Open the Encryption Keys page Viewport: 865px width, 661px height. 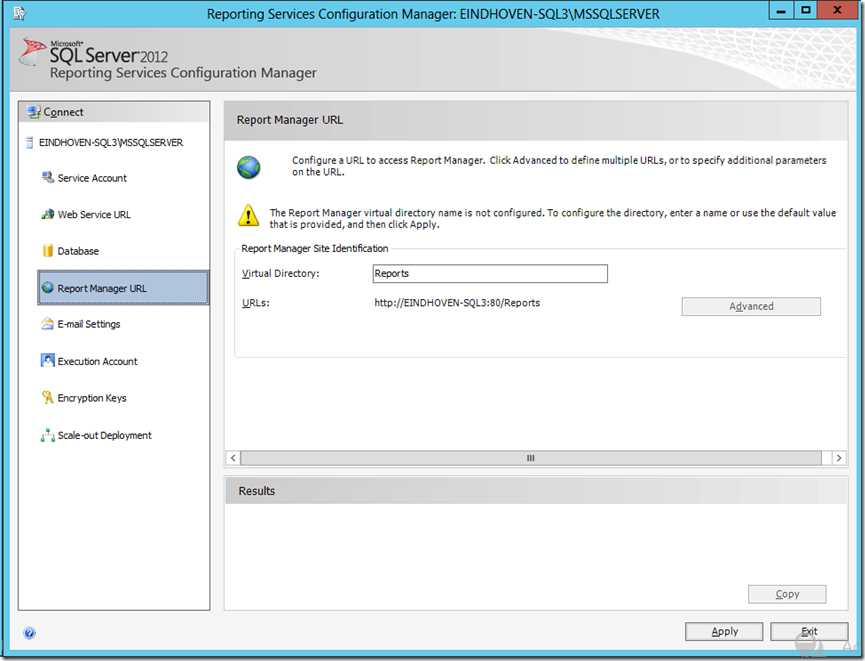click(x=92, y=398)
